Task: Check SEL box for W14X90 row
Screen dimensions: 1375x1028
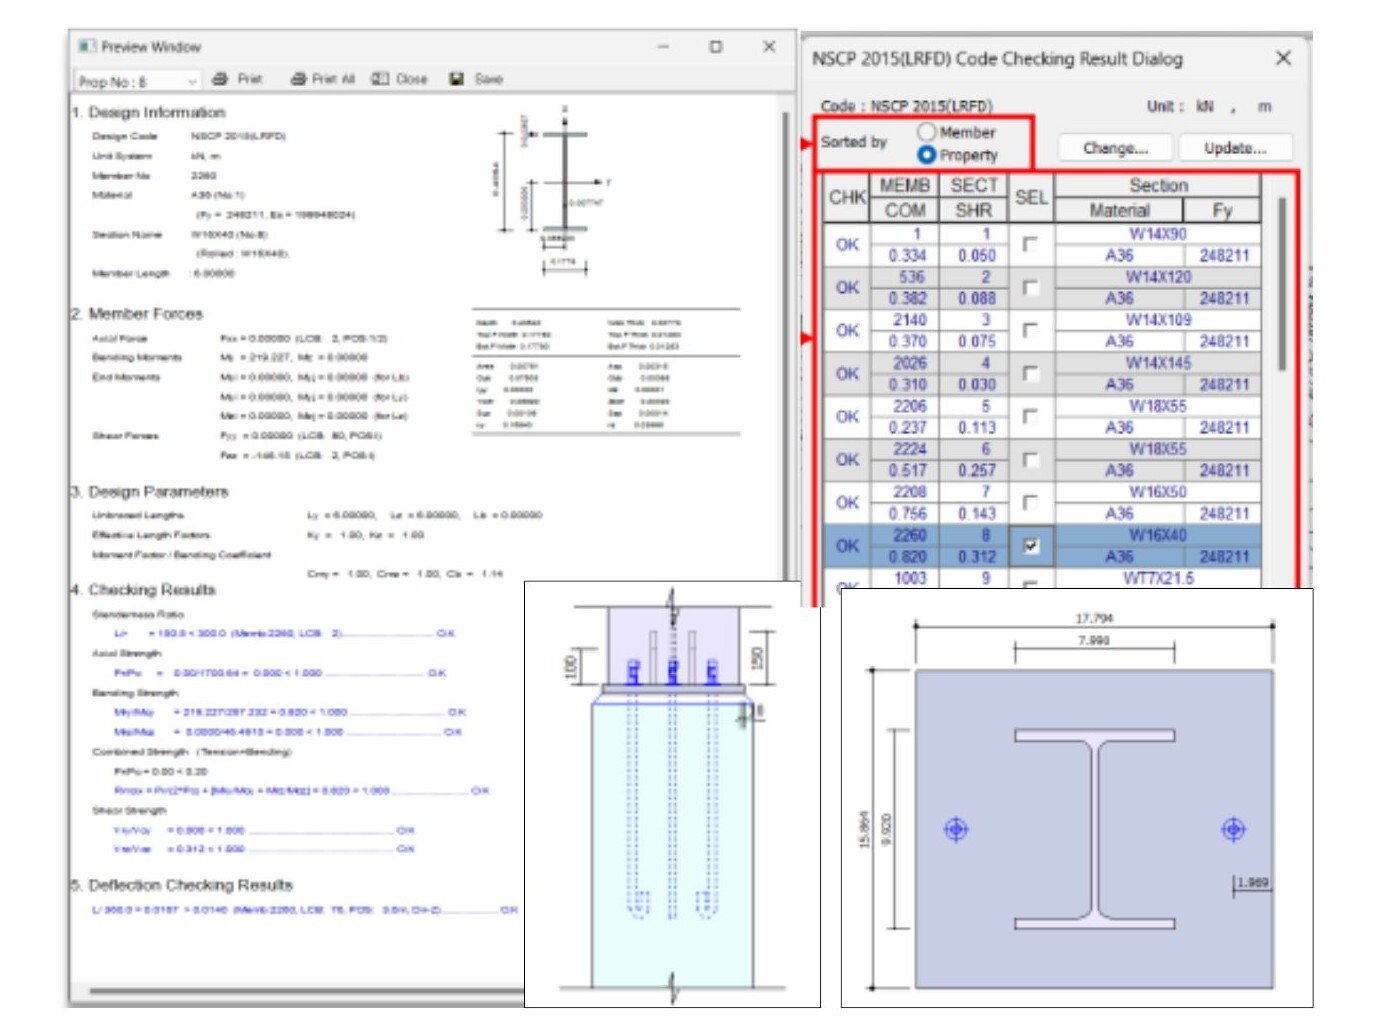Action: [1030, 244]
